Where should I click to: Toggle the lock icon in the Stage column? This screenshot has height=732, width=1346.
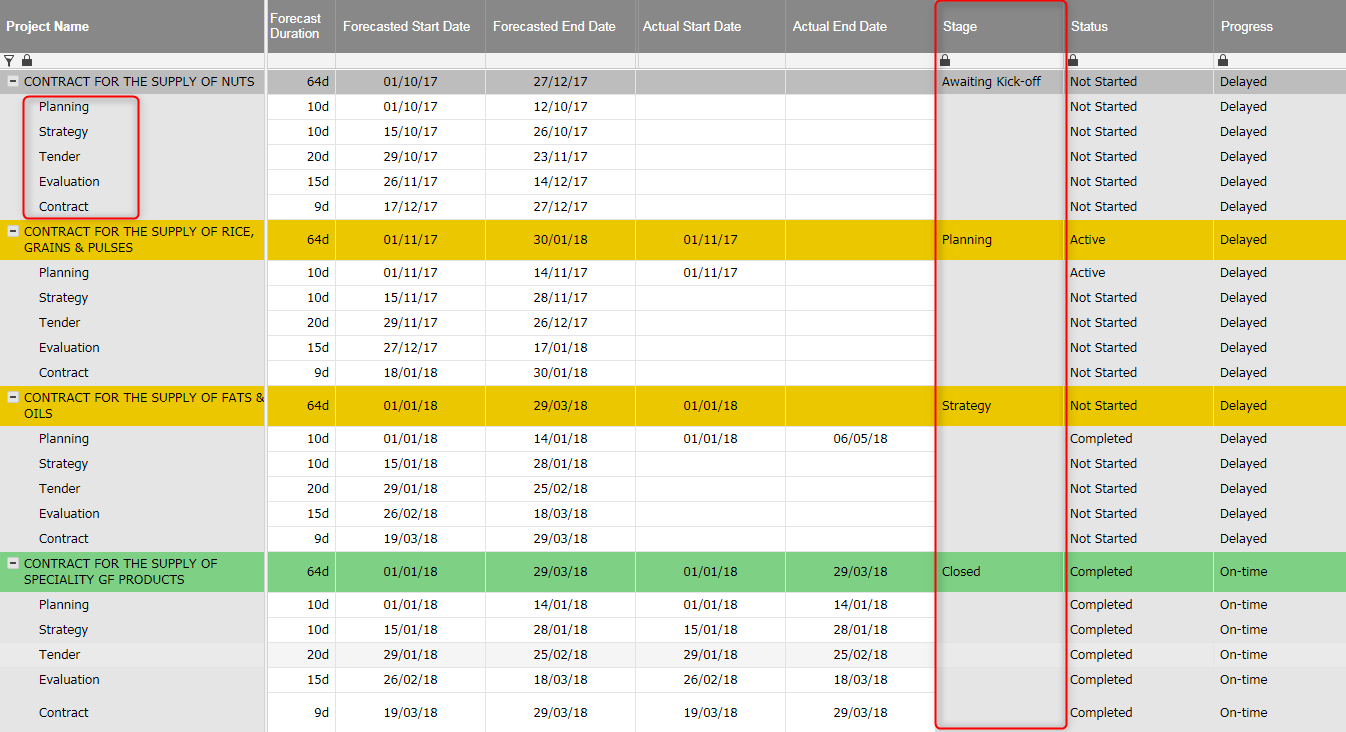click(944, 60)
